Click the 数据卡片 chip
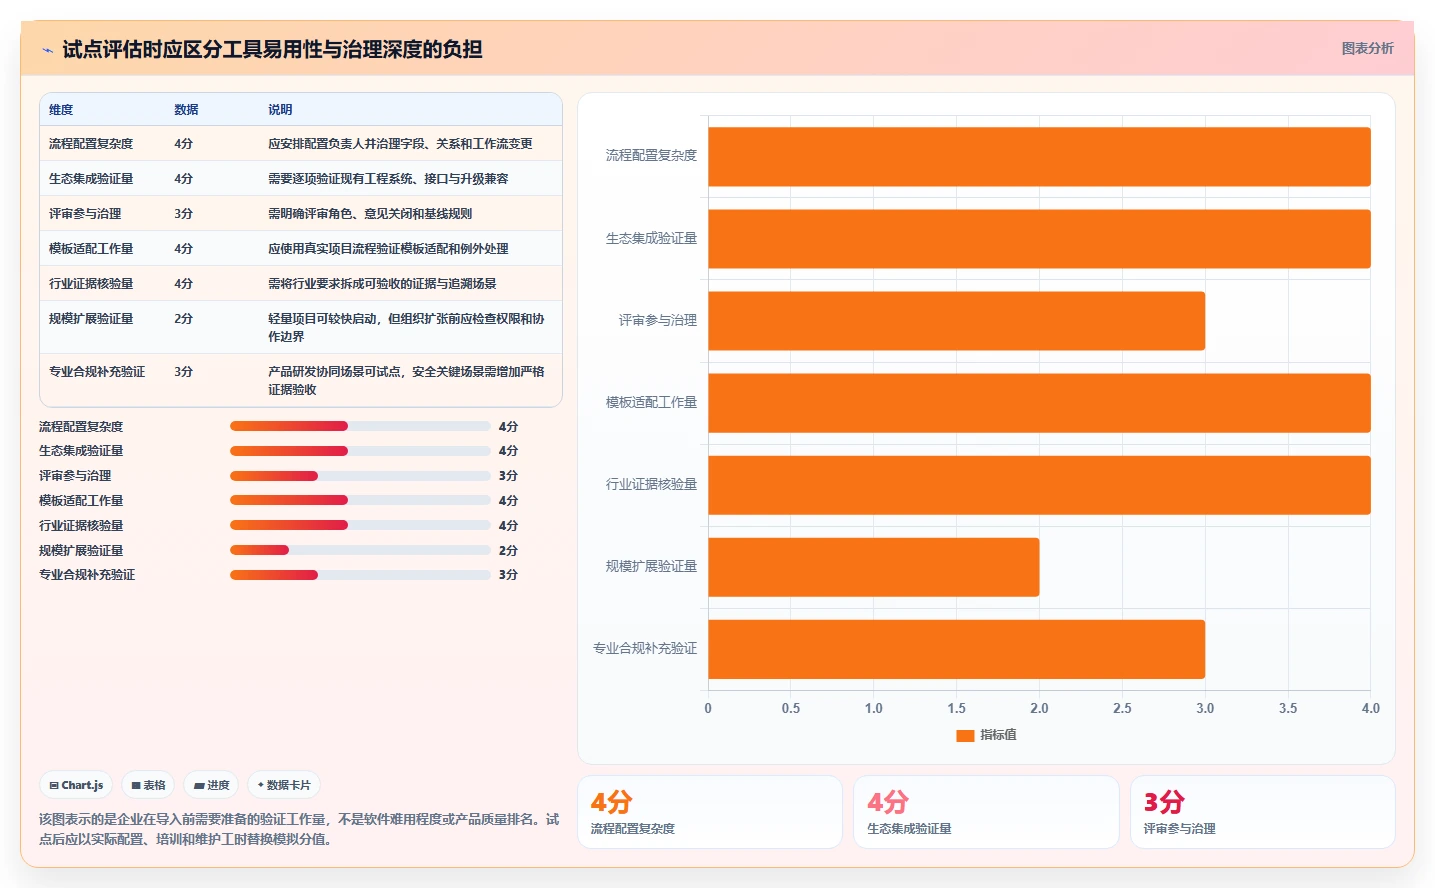Screen dimensions: 1435x888 [x=284, y=785]
